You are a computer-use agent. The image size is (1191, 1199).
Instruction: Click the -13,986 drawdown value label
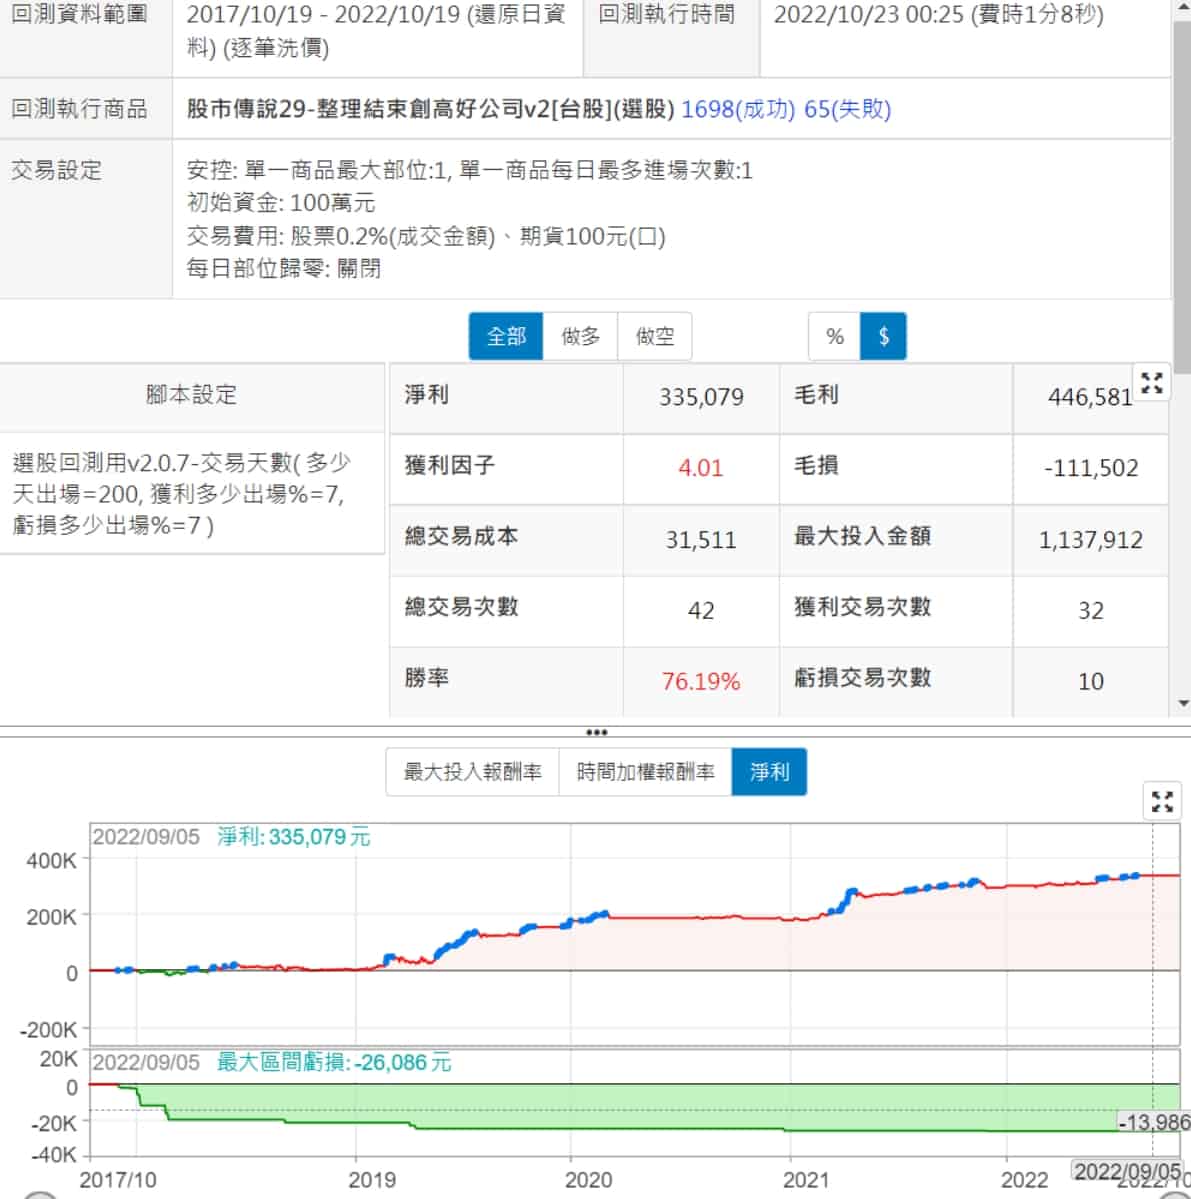(x=1153, y=1122)
